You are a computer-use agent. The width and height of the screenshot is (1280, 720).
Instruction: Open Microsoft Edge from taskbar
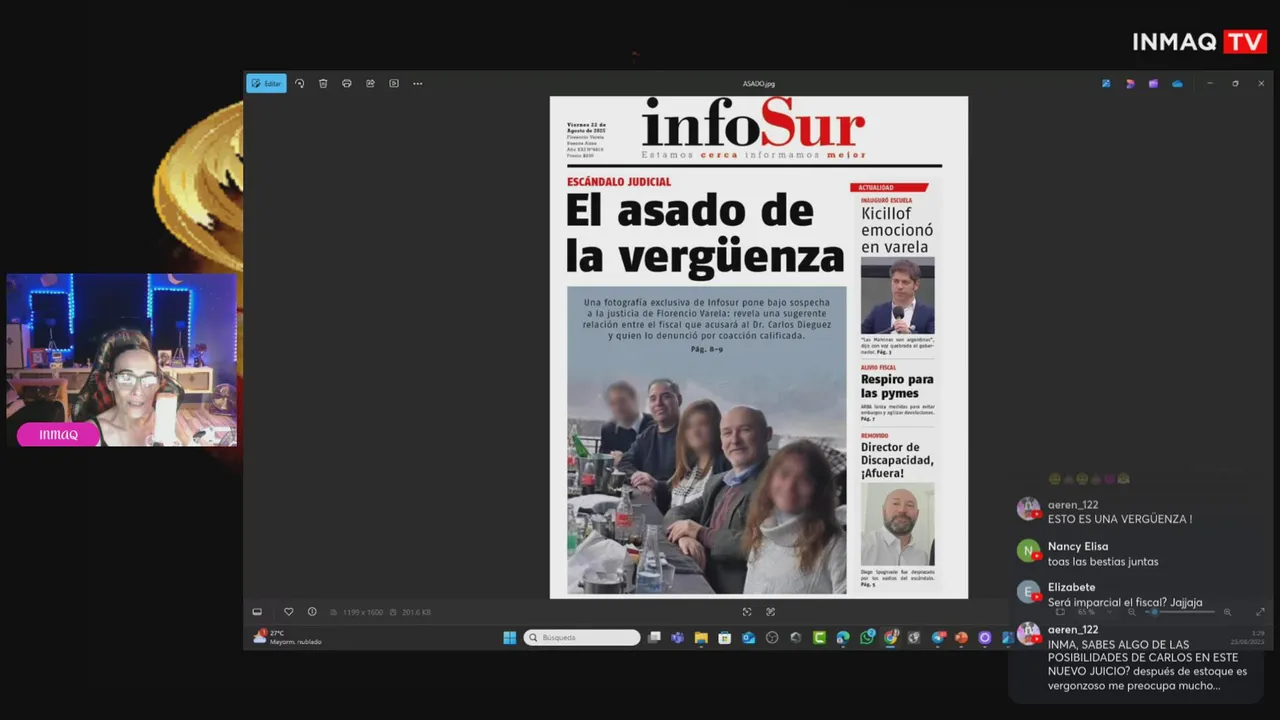coord(843,638)
